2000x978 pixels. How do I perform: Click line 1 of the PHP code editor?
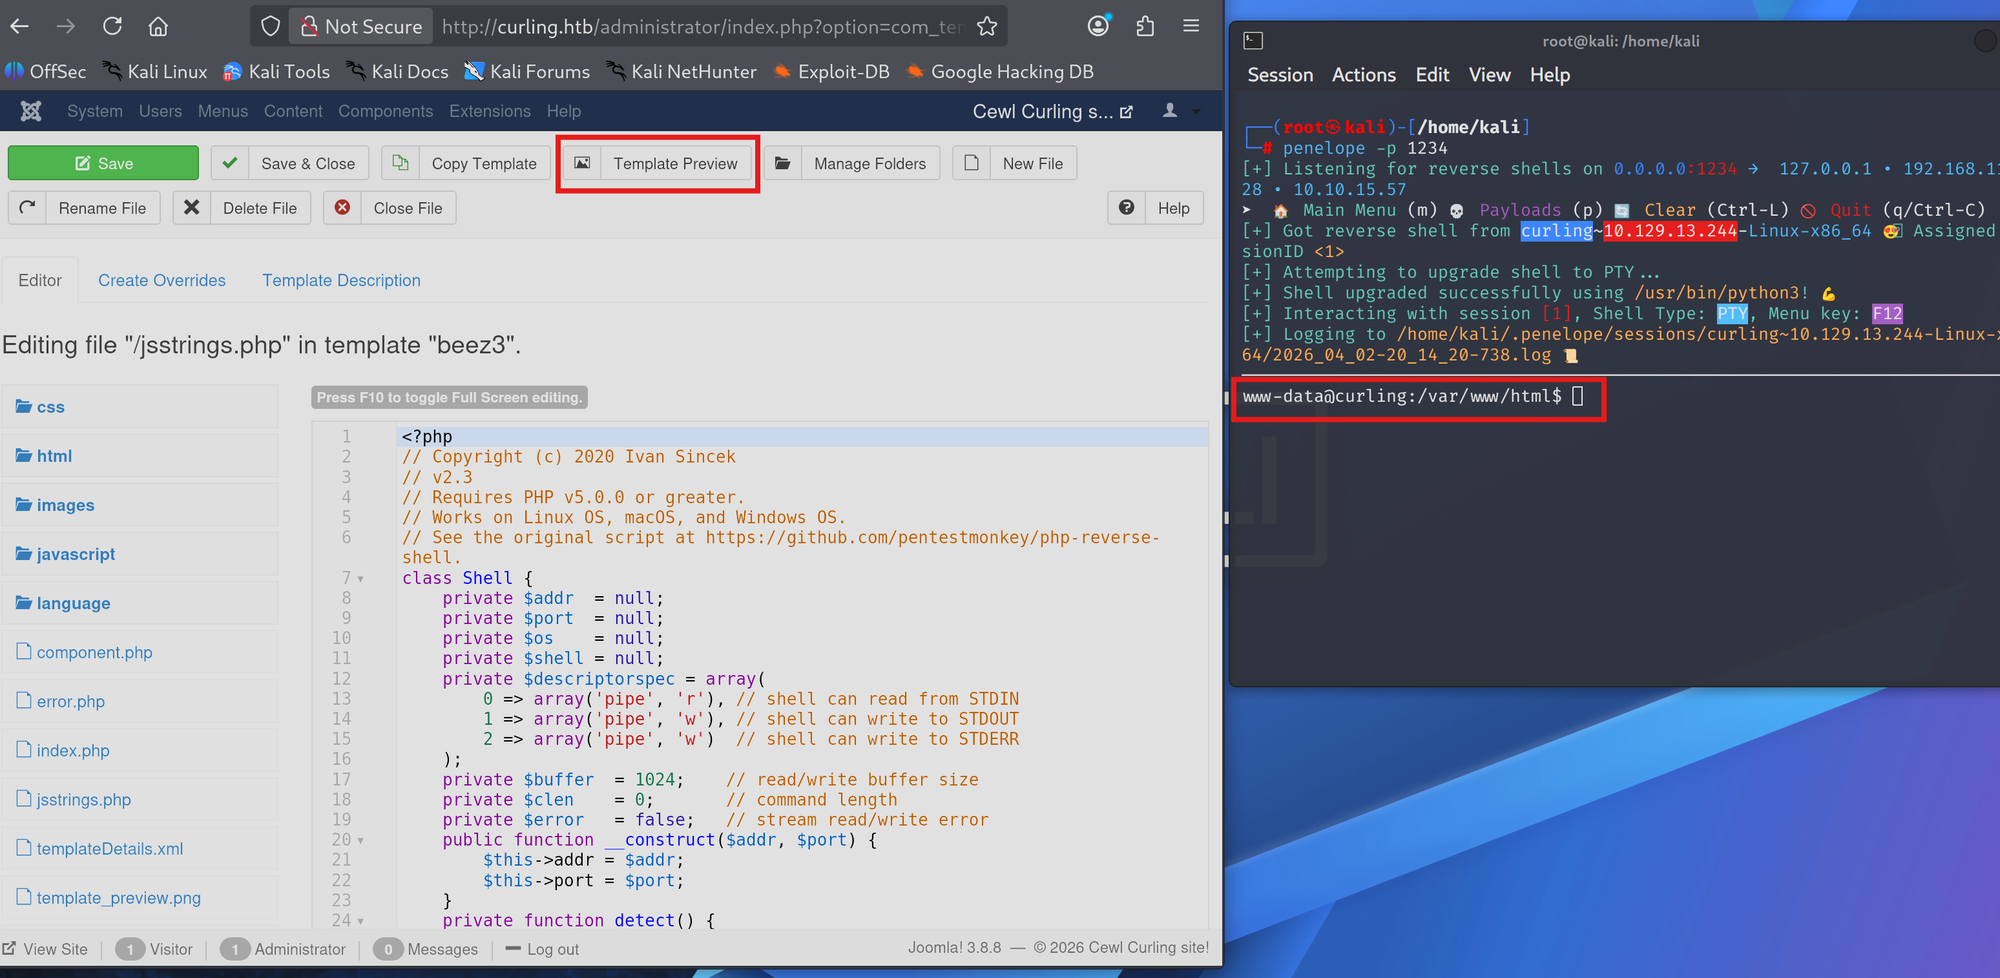tap(803, 437)
